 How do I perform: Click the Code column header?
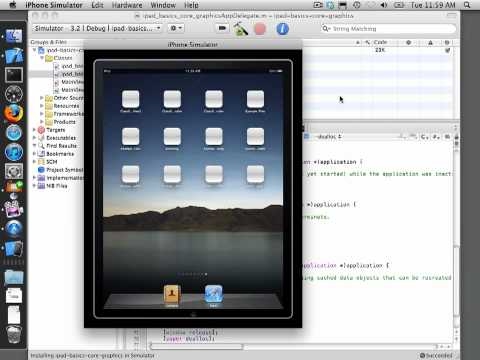coord(380,42)
